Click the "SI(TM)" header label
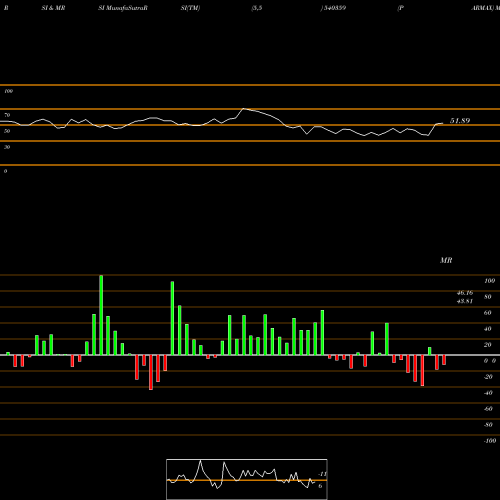 190,8
